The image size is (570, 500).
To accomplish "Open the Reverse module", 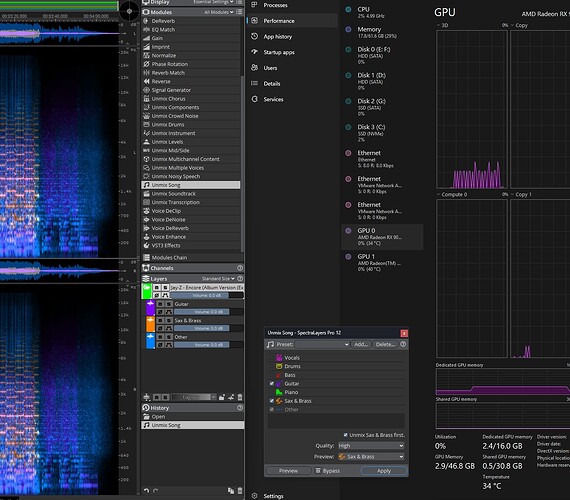I will click(190, 81).
